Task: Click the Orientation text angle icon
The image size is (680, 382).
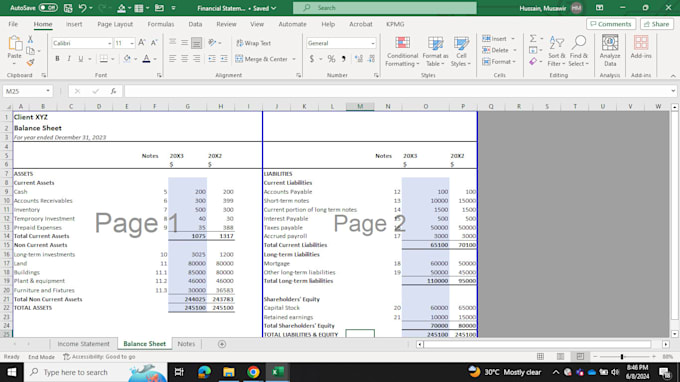Action: pos(212,42)
